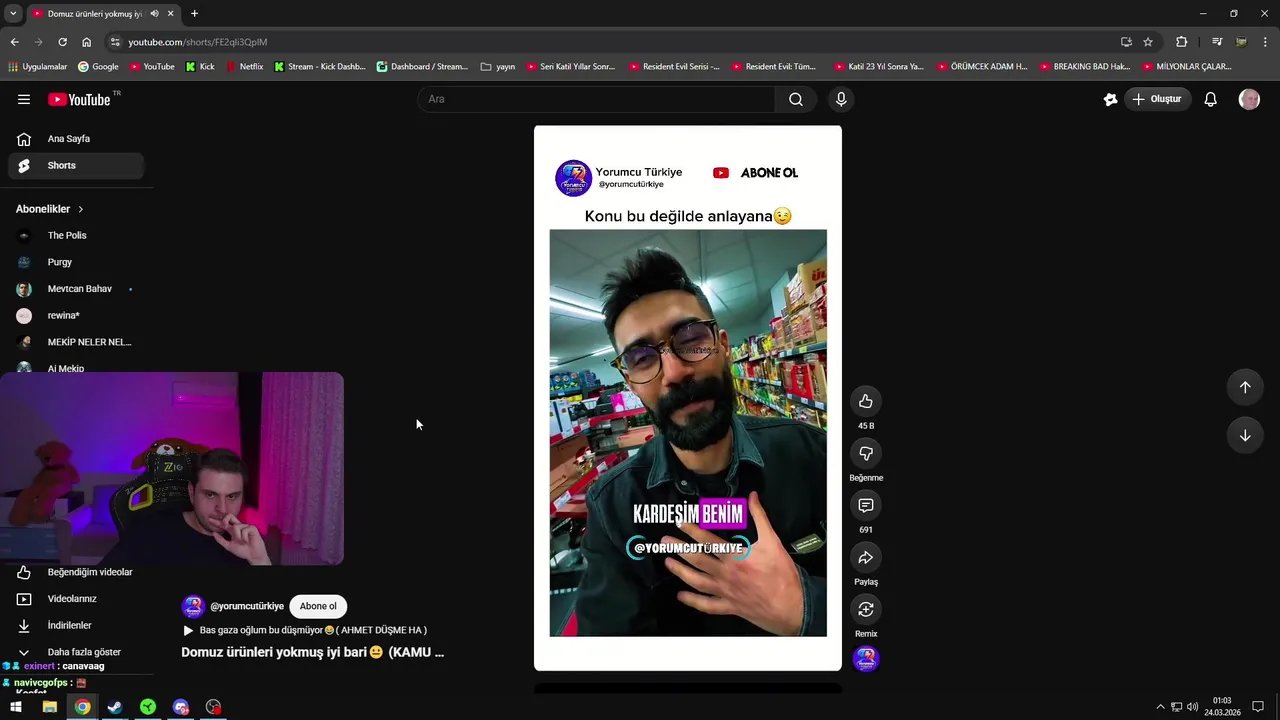Open Discord from the taskbar
This screenshot has width=1280, height=720.
click(x=181, y=707)
